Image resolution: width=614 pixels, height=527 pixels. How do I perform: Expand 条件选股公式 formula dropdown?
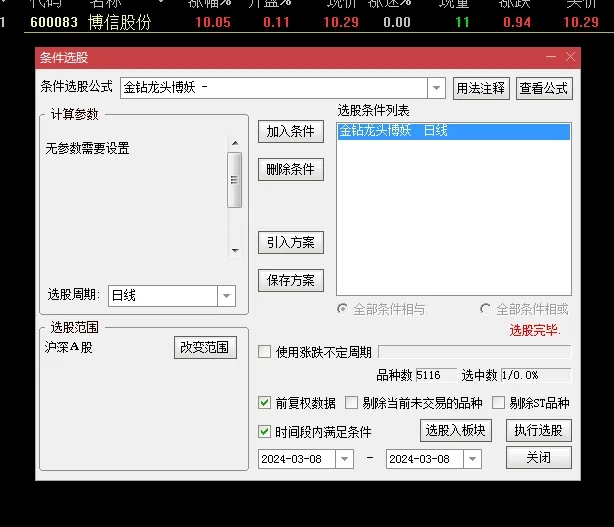436,88
